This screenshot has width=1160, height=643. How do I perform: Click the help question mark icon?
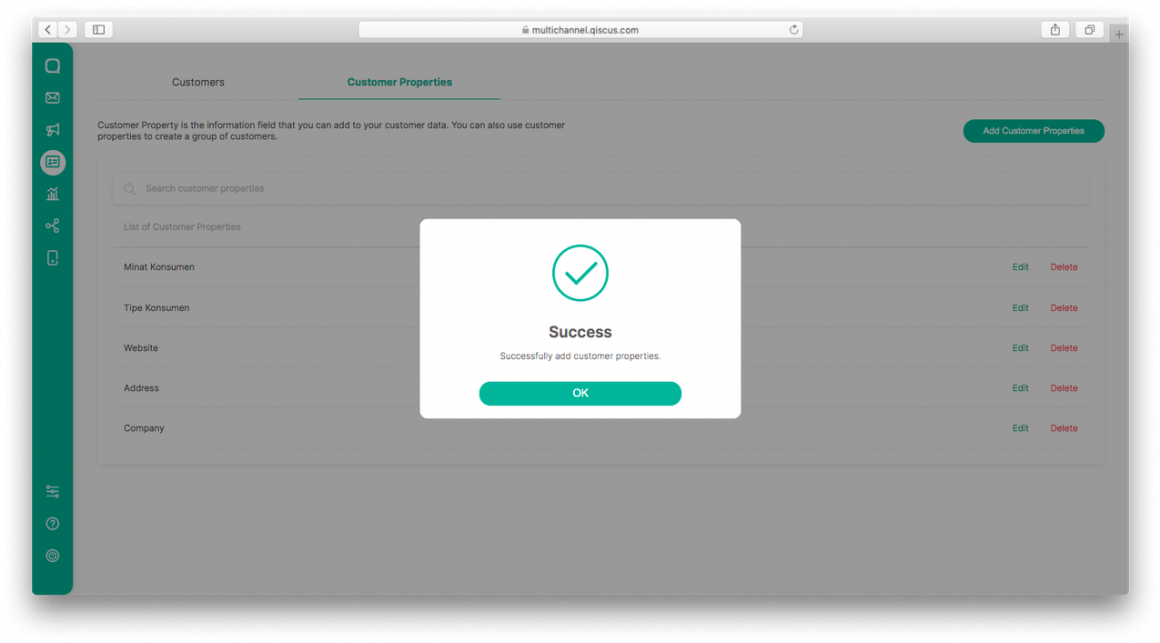52,523
